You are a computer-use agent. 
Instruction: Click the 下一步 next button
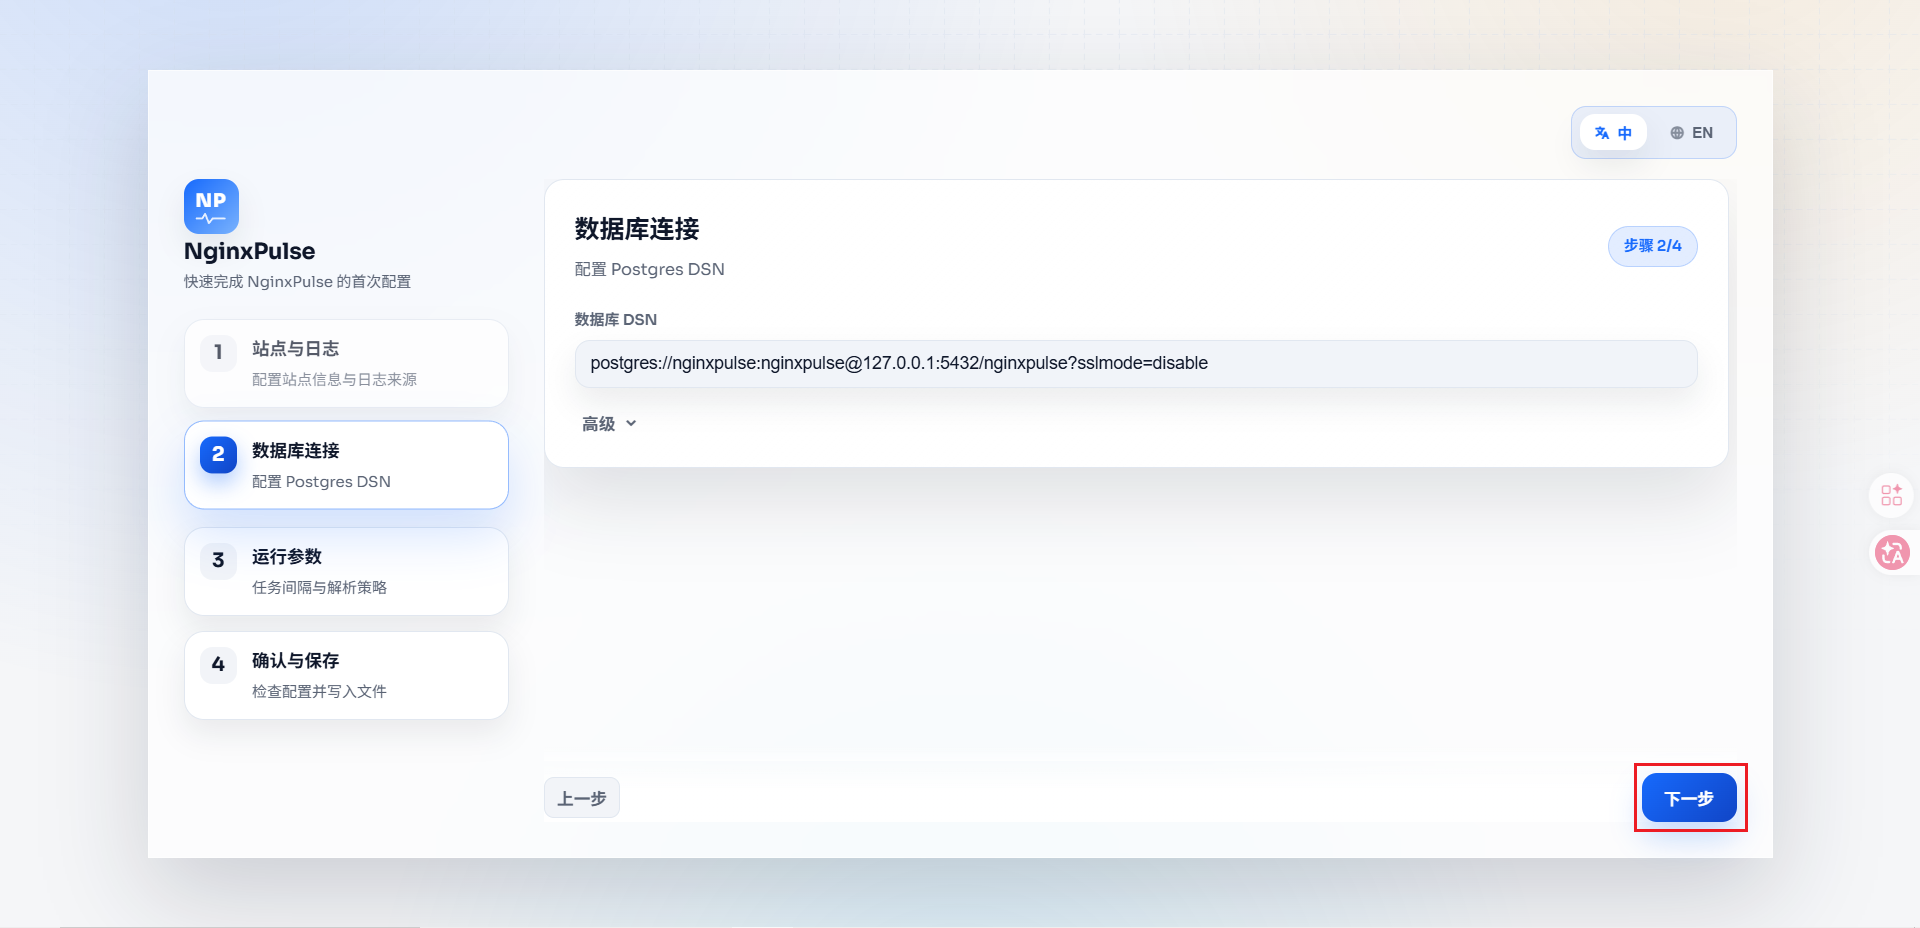tap(1689, 798)
